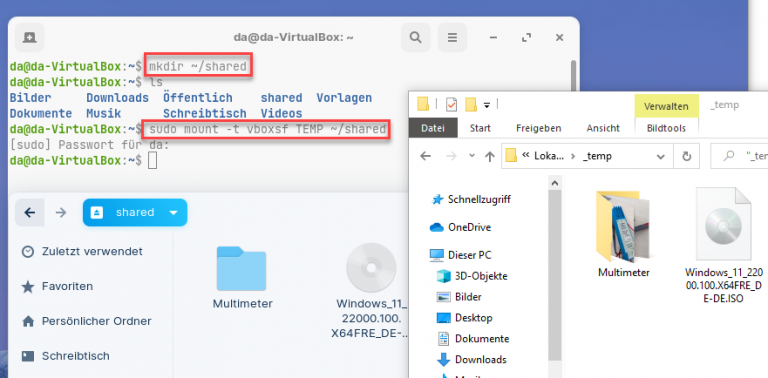Open the Bildtools ribbon tab

point(666,128)
